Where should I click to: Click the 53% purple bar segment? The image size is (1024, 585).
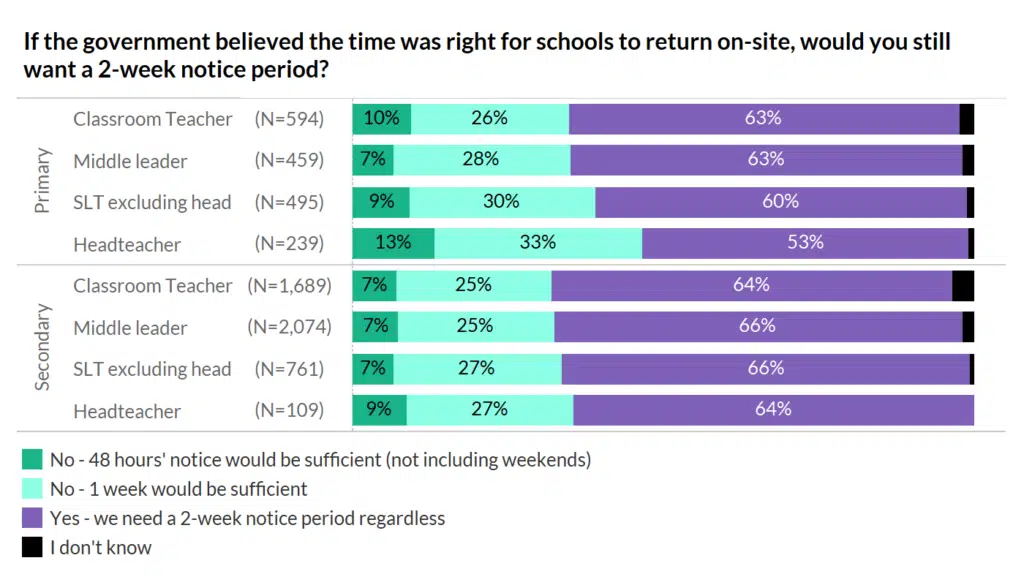805,243
